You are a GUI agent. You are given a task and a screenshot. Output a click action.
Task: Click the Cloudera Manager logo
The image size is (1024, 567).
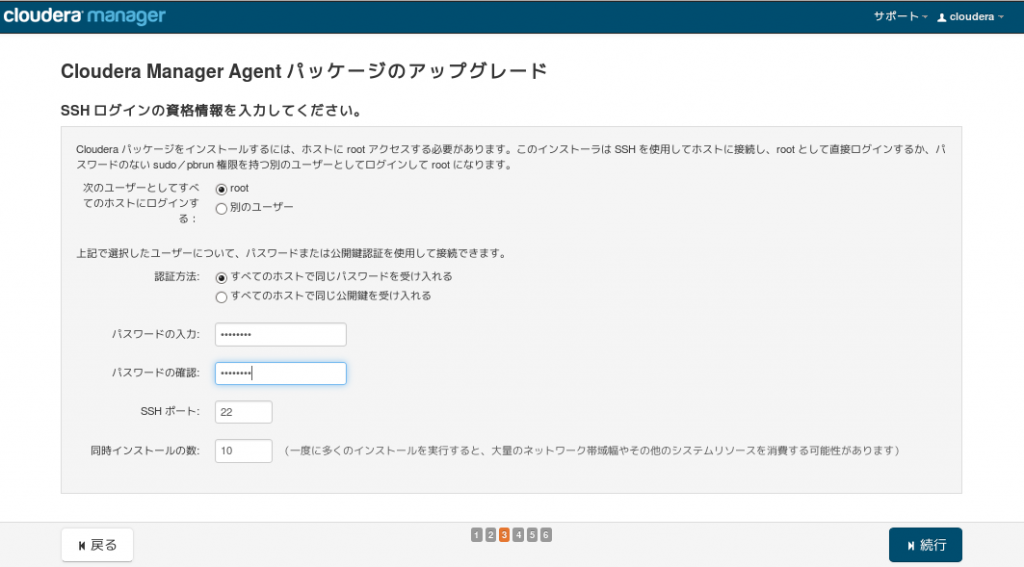pos(84,16)
